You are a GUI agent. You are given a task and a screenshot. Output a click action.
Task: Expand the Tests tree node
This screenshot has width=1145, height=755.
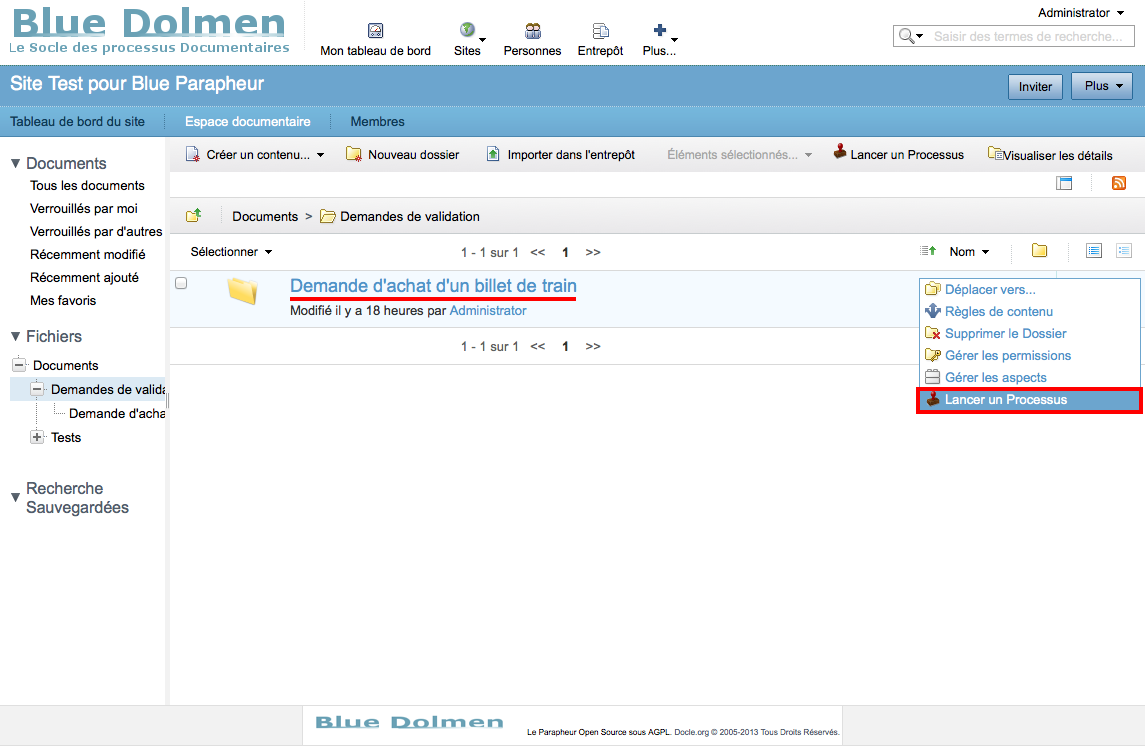point(37,437)
